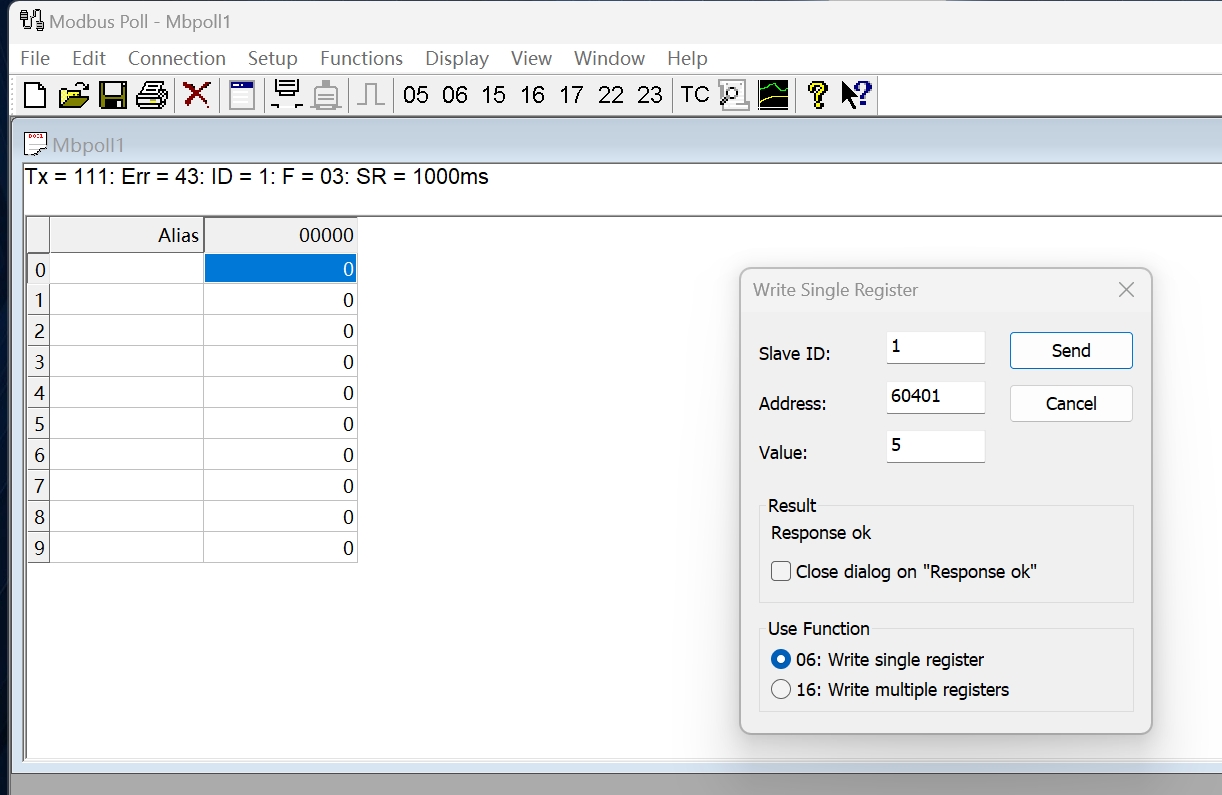Click the Open folder toolbar icon
This screenshot has width=1222, height=795.
(x=74, y=95)
